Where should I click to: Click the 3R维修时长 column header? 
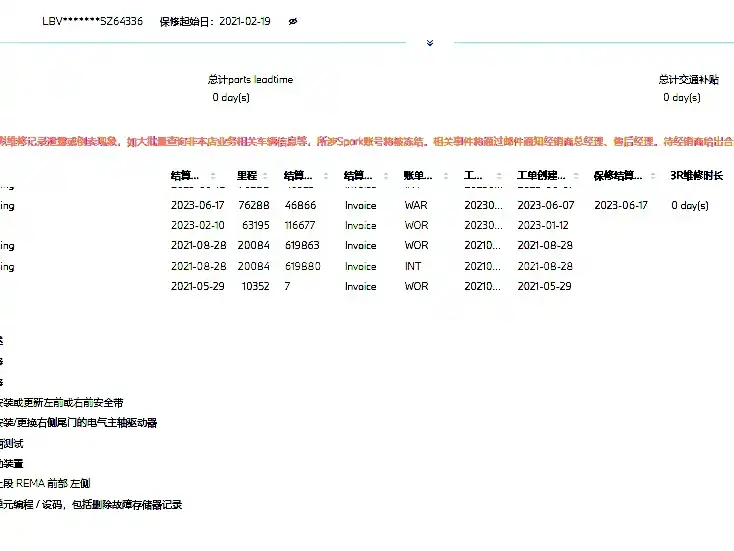pyautogui.click(x=697, y=176)
